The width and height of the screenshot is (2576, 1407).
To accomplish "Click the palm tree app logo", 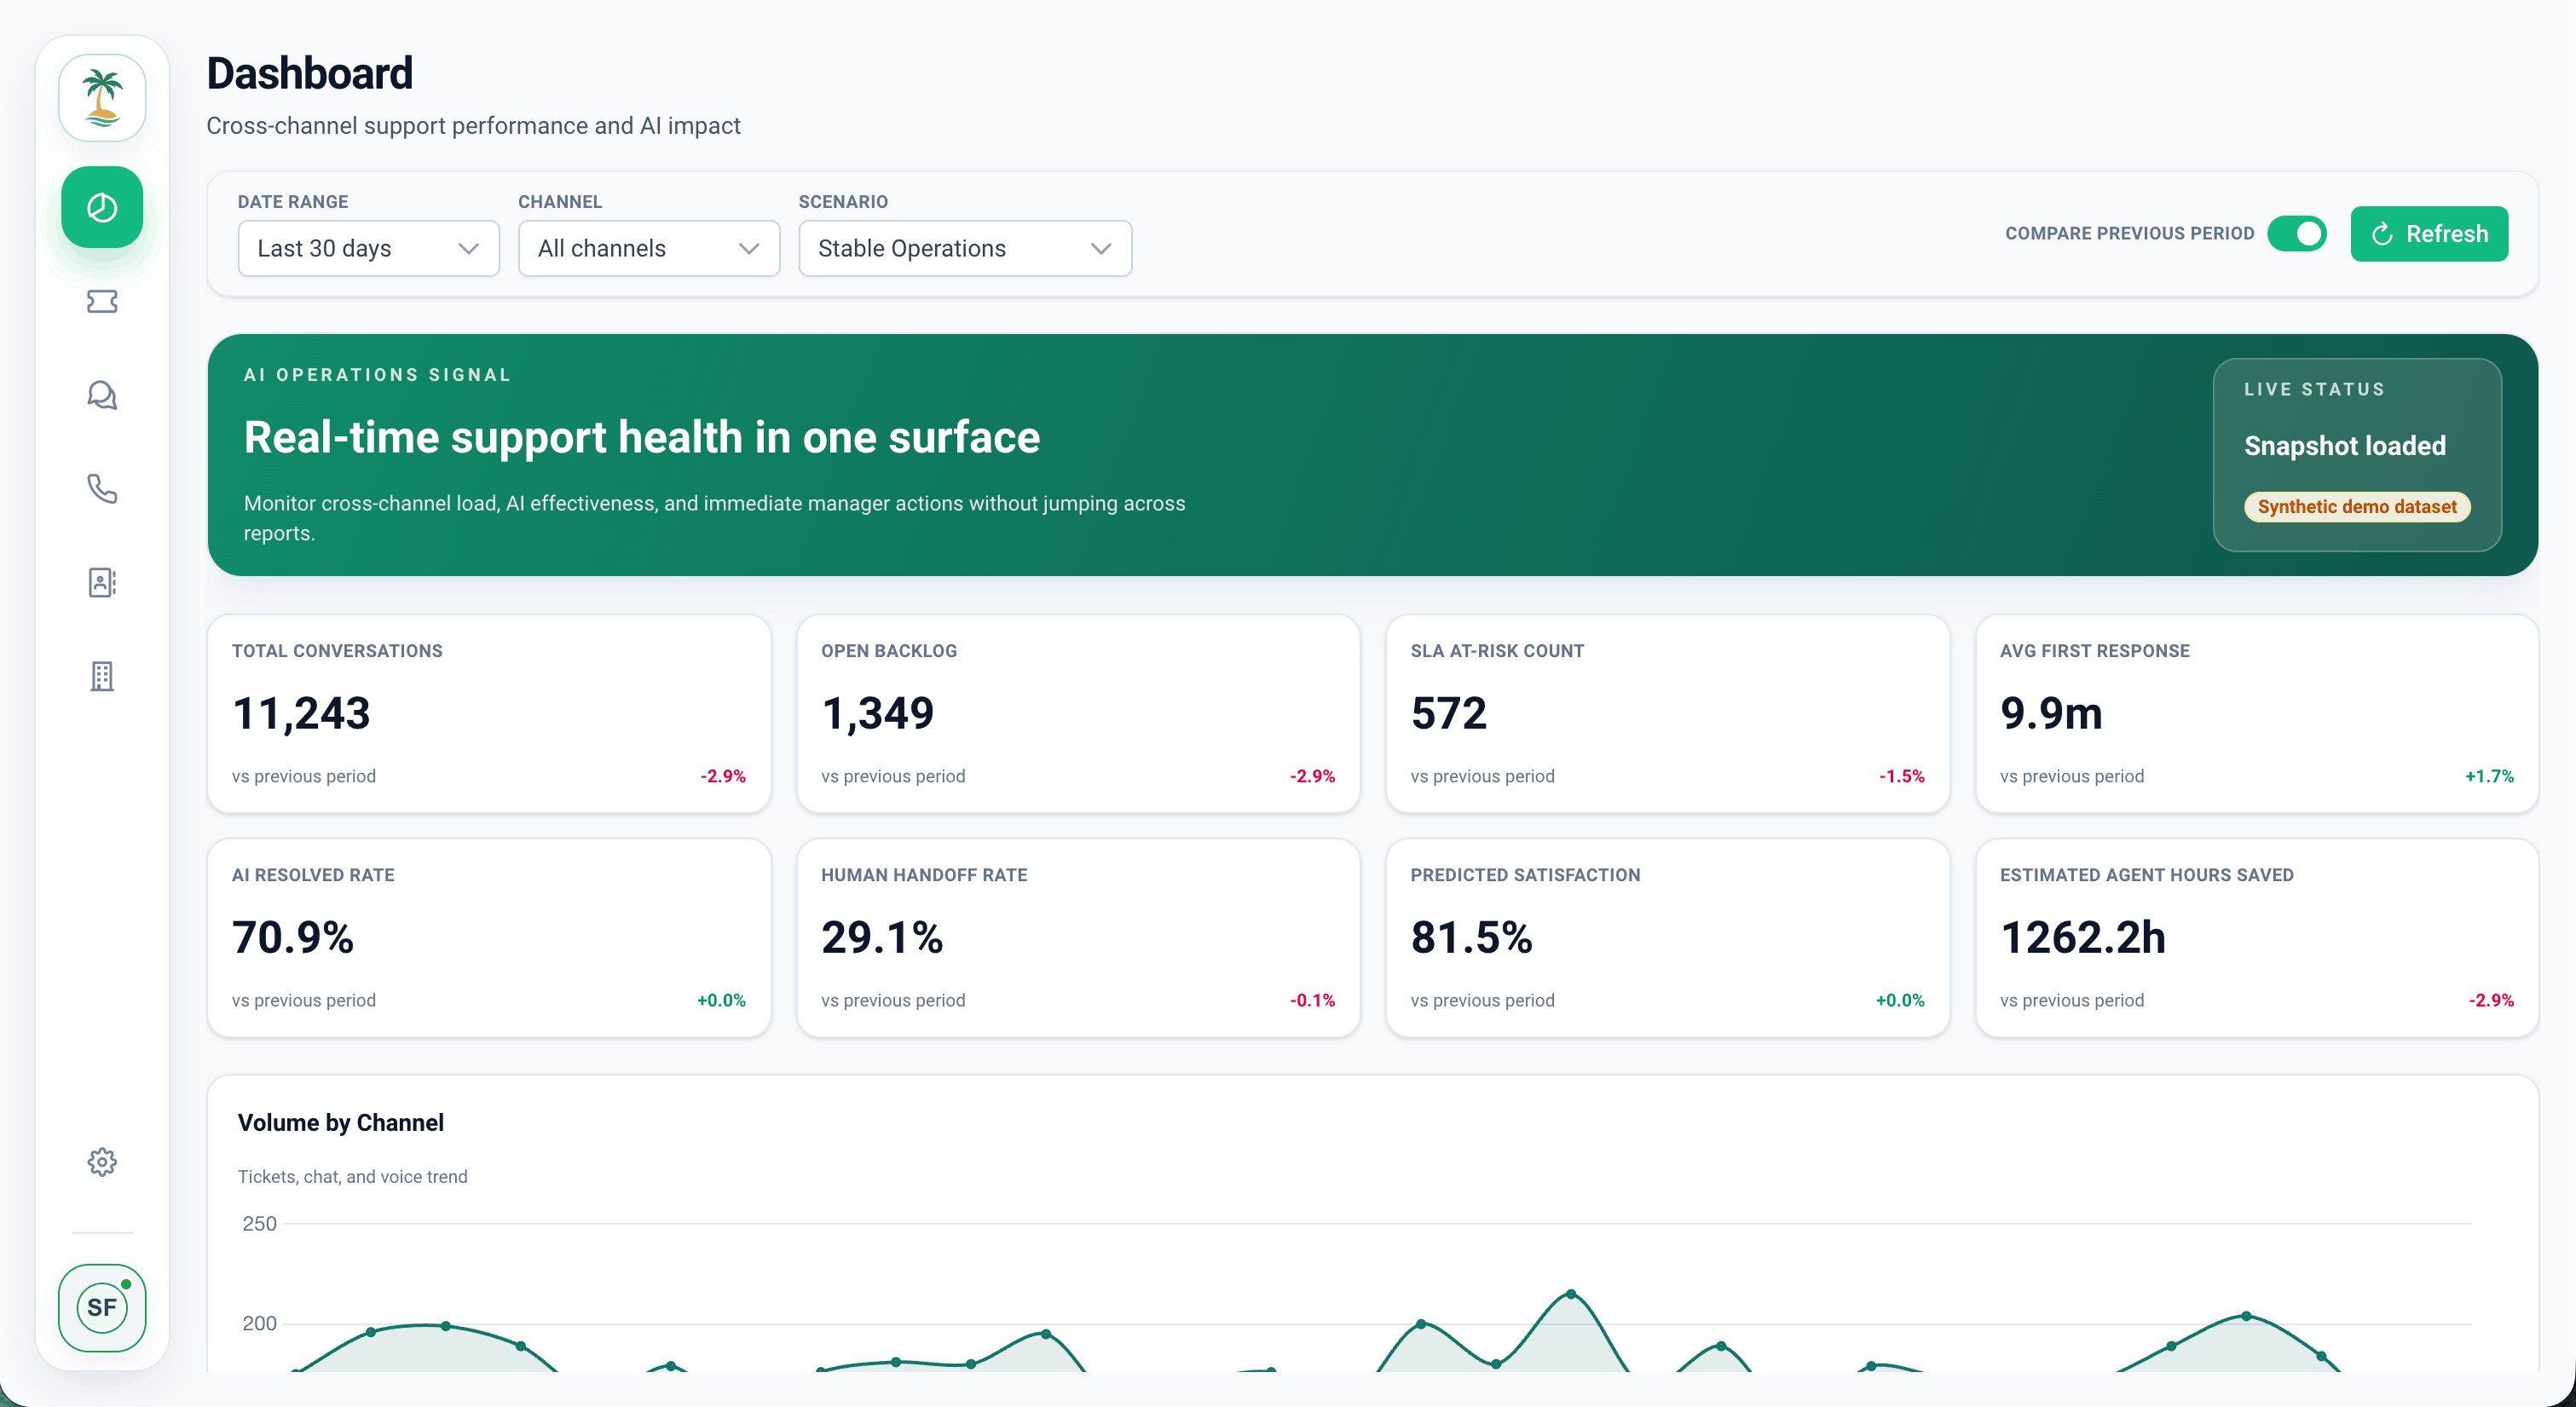I will (102, 98).
